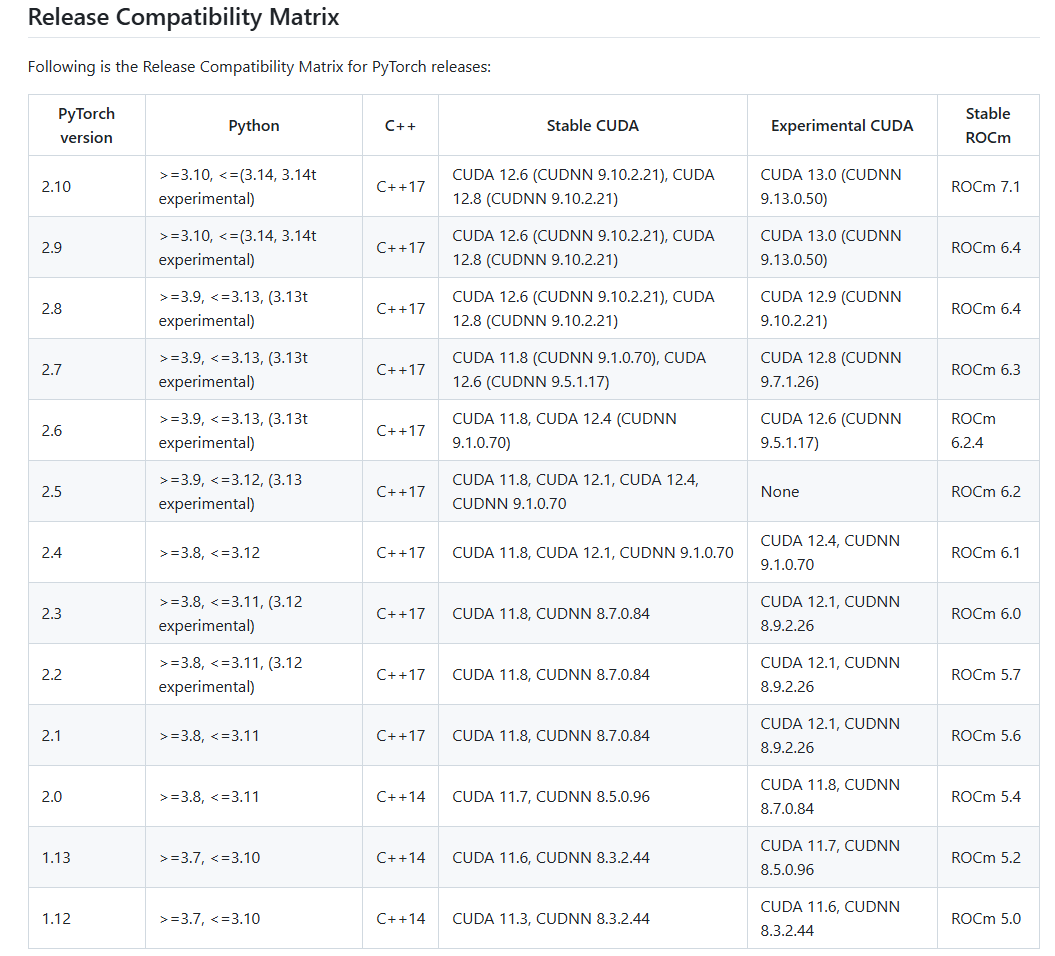The image size is (1055, 956).
Task: Click the 2.7 version cell
Action: coord(86,369)
